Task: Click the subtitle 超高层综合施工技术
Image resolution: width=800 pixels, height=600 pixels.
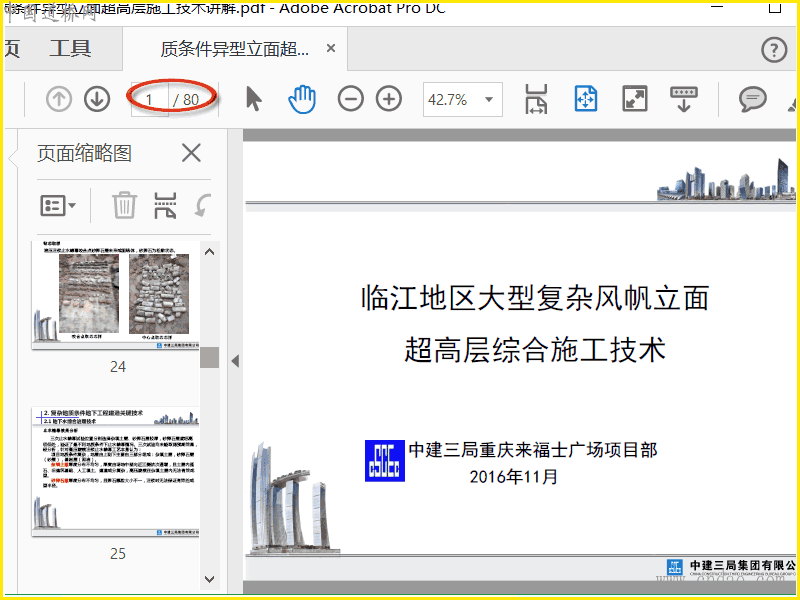Action: (535, 350)
